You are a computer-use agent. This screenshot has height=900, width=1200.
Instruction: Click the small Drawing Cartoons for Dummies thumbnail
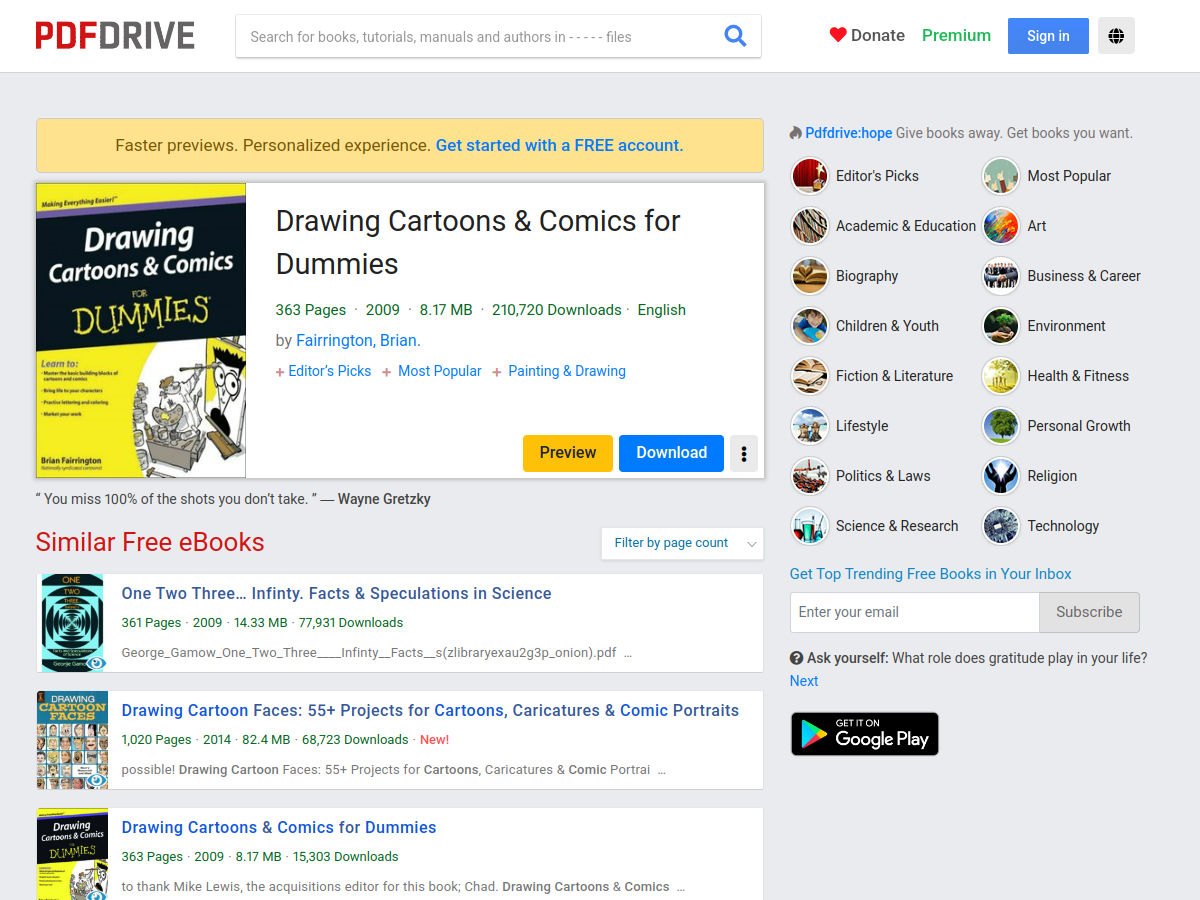click(73, 854)
